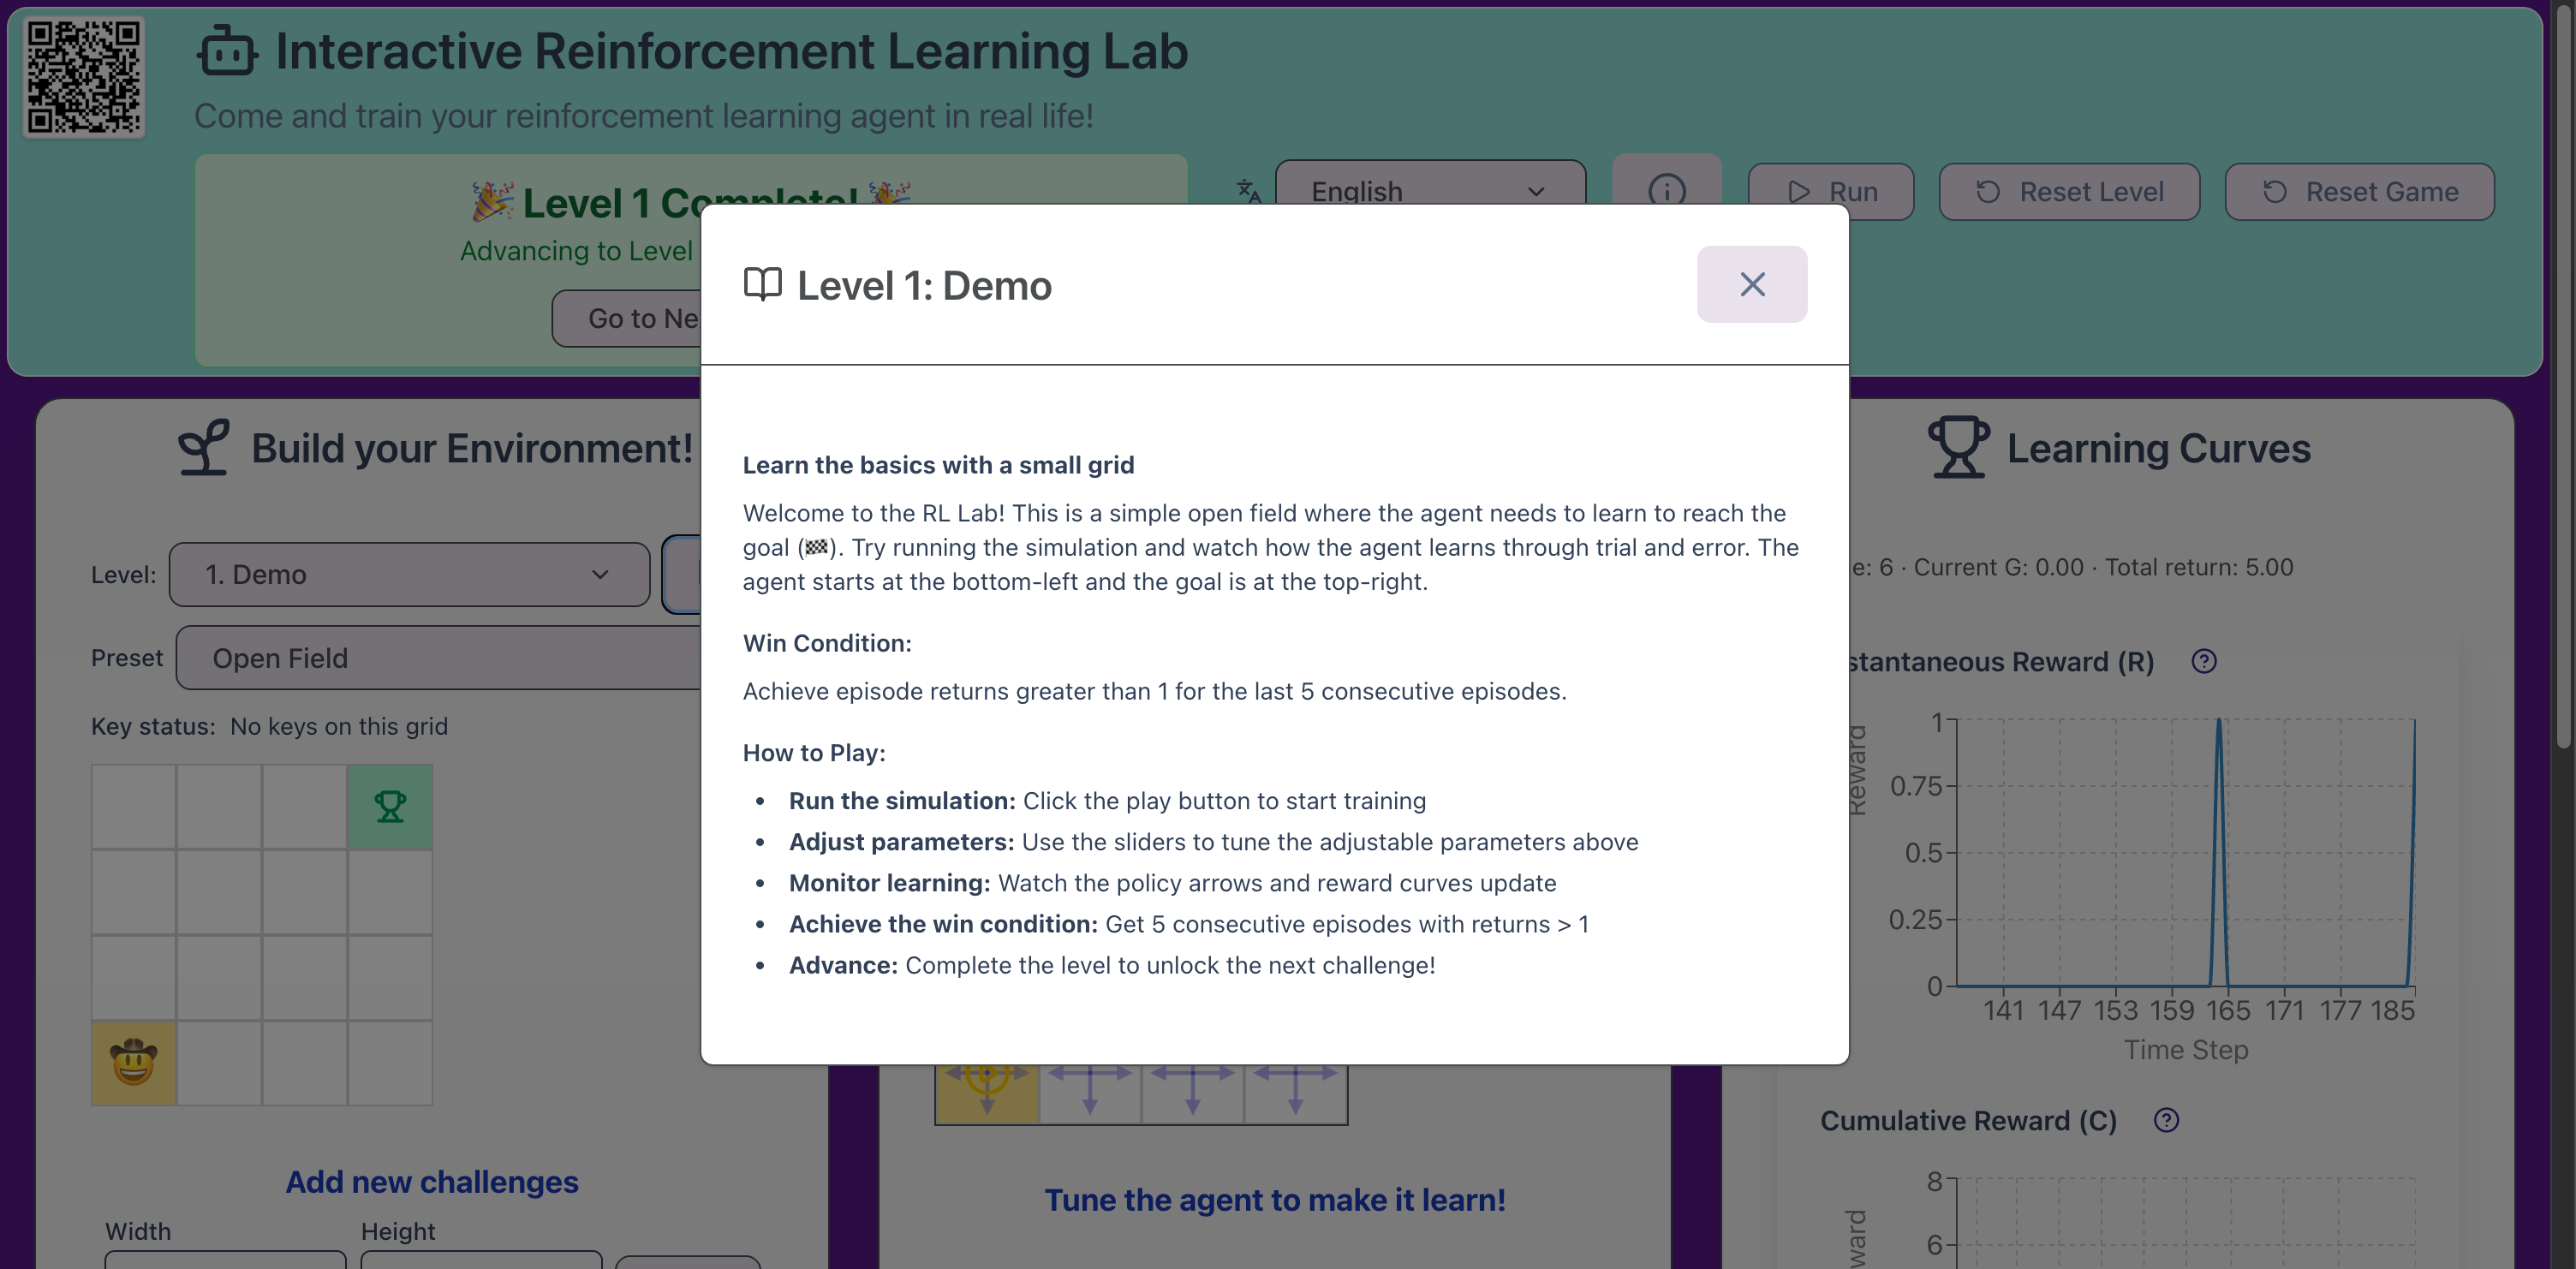Click the robot logo icon
The height and width of the screenshot is (1269, 2576).
click(x=227, y=51)
